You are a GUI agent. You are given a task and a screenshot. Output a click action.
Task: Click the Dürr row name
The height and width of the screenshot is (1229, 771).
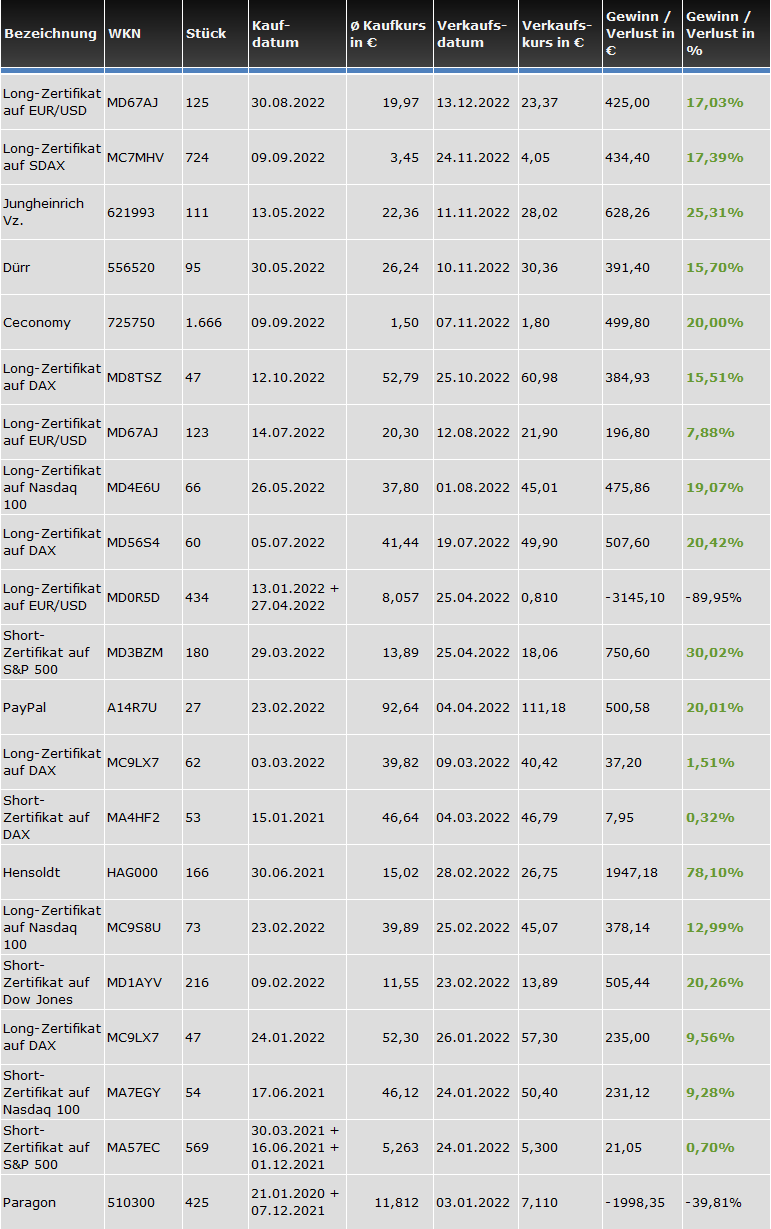pyautogui.click(x=18, y=268)
